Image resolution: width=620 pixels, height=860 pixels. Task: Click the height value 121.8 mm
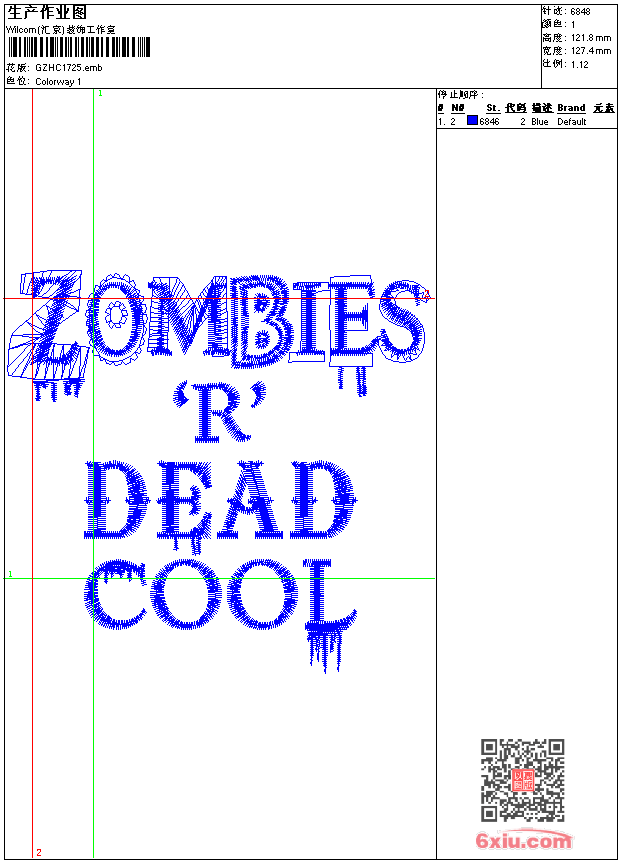[x=591, y=38]
